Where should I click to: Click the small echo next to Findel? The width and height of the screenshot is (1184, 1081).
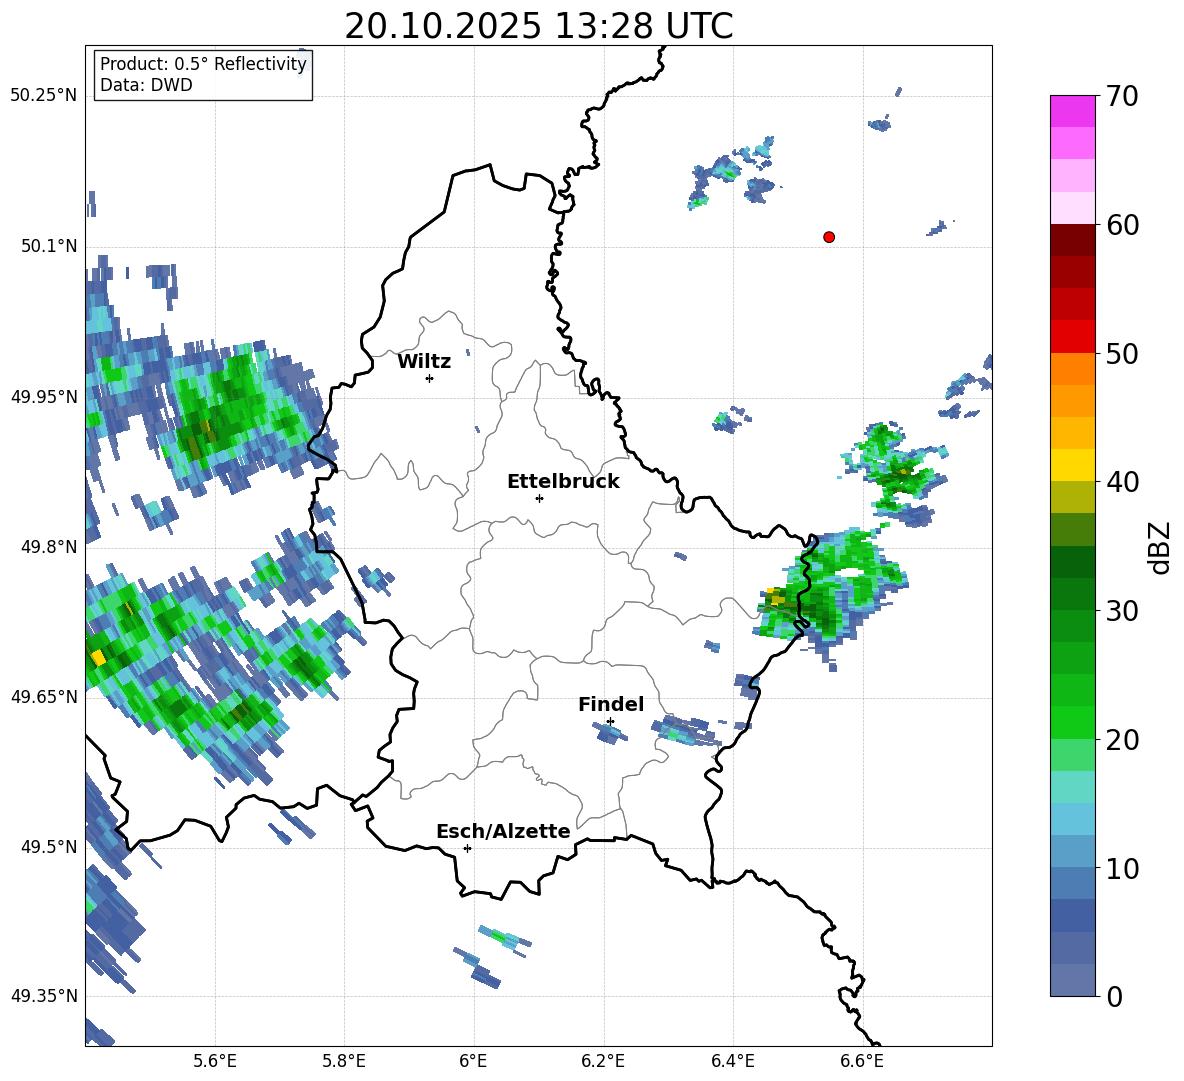[610, 731]
